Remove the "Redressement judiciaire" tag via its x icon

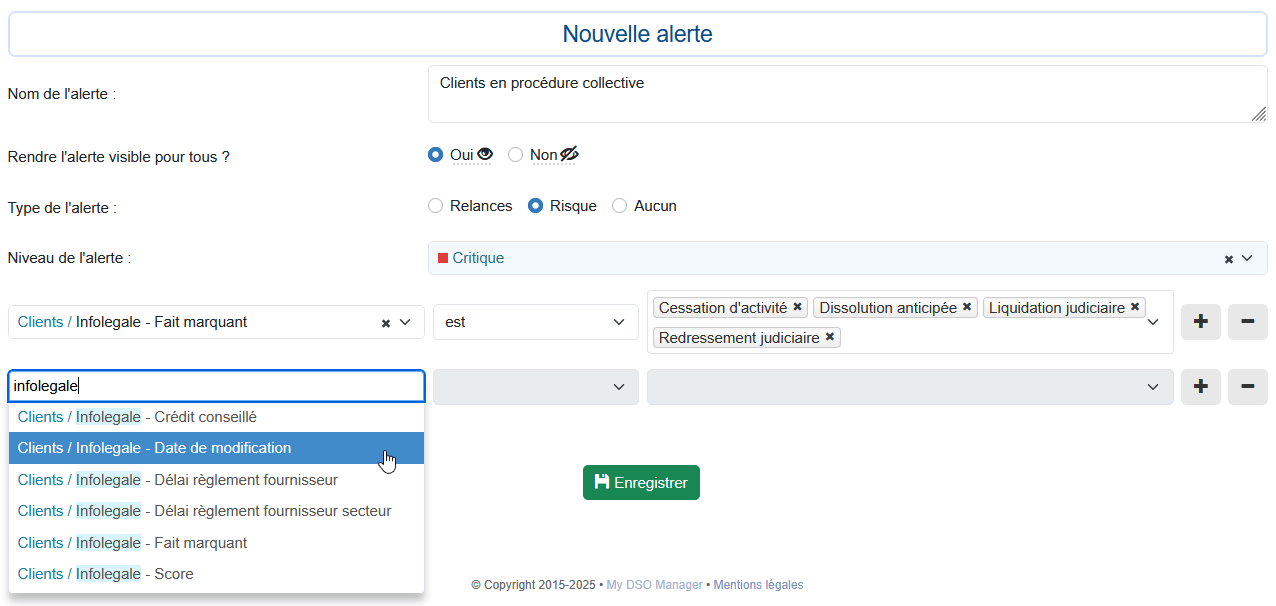pos(829,338)
